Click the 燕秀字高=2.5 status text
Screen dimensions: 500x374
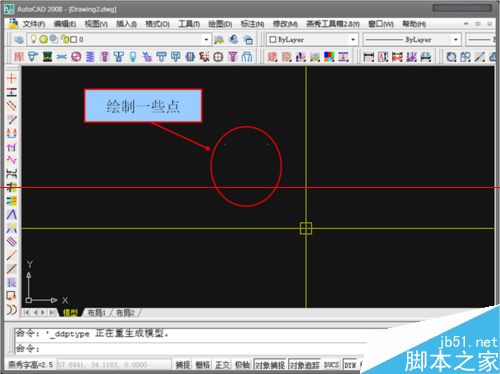[x=31, y=365]
